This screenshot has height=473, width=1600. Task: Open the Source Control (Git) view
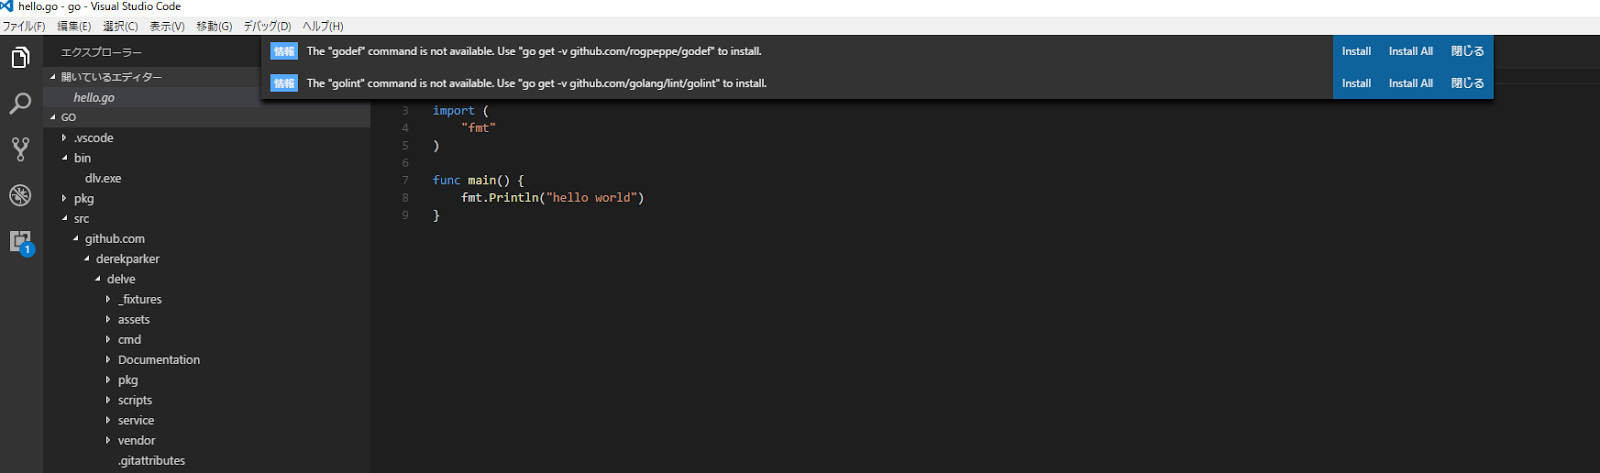coord(20,149)
